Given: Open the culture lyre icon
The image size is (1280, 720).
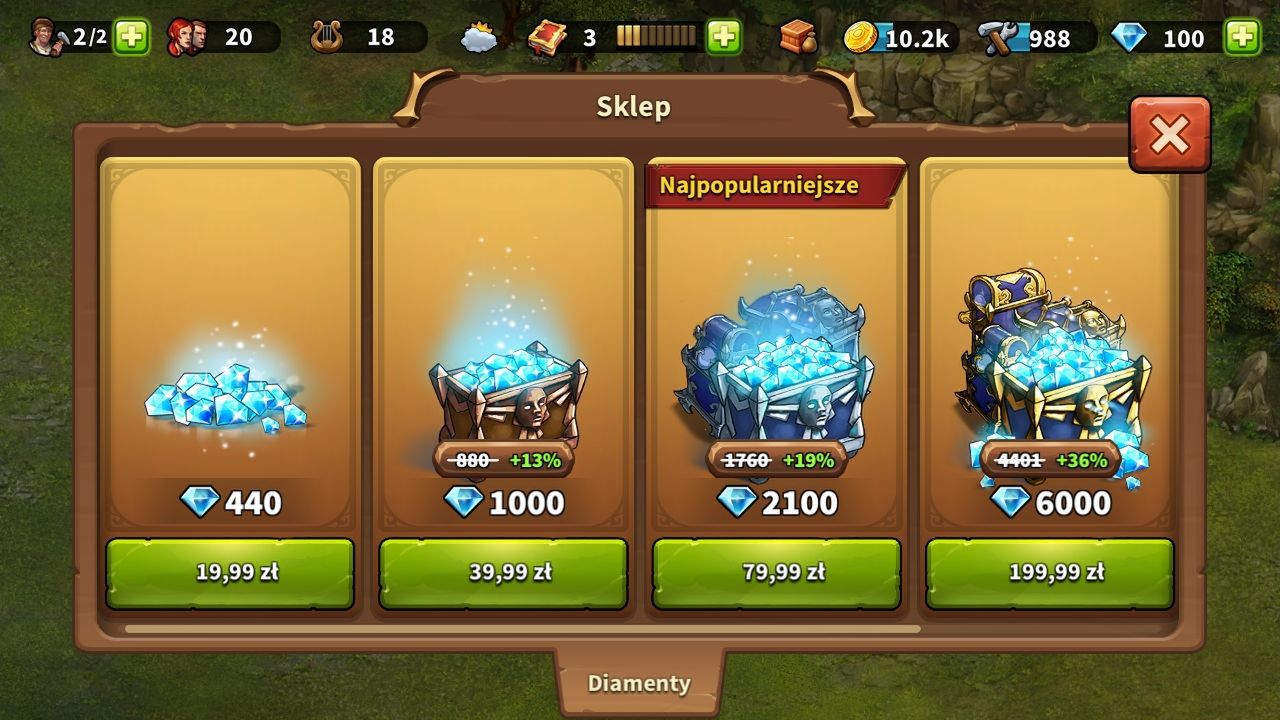Looking at the screenshot, I should click(326, 38).
